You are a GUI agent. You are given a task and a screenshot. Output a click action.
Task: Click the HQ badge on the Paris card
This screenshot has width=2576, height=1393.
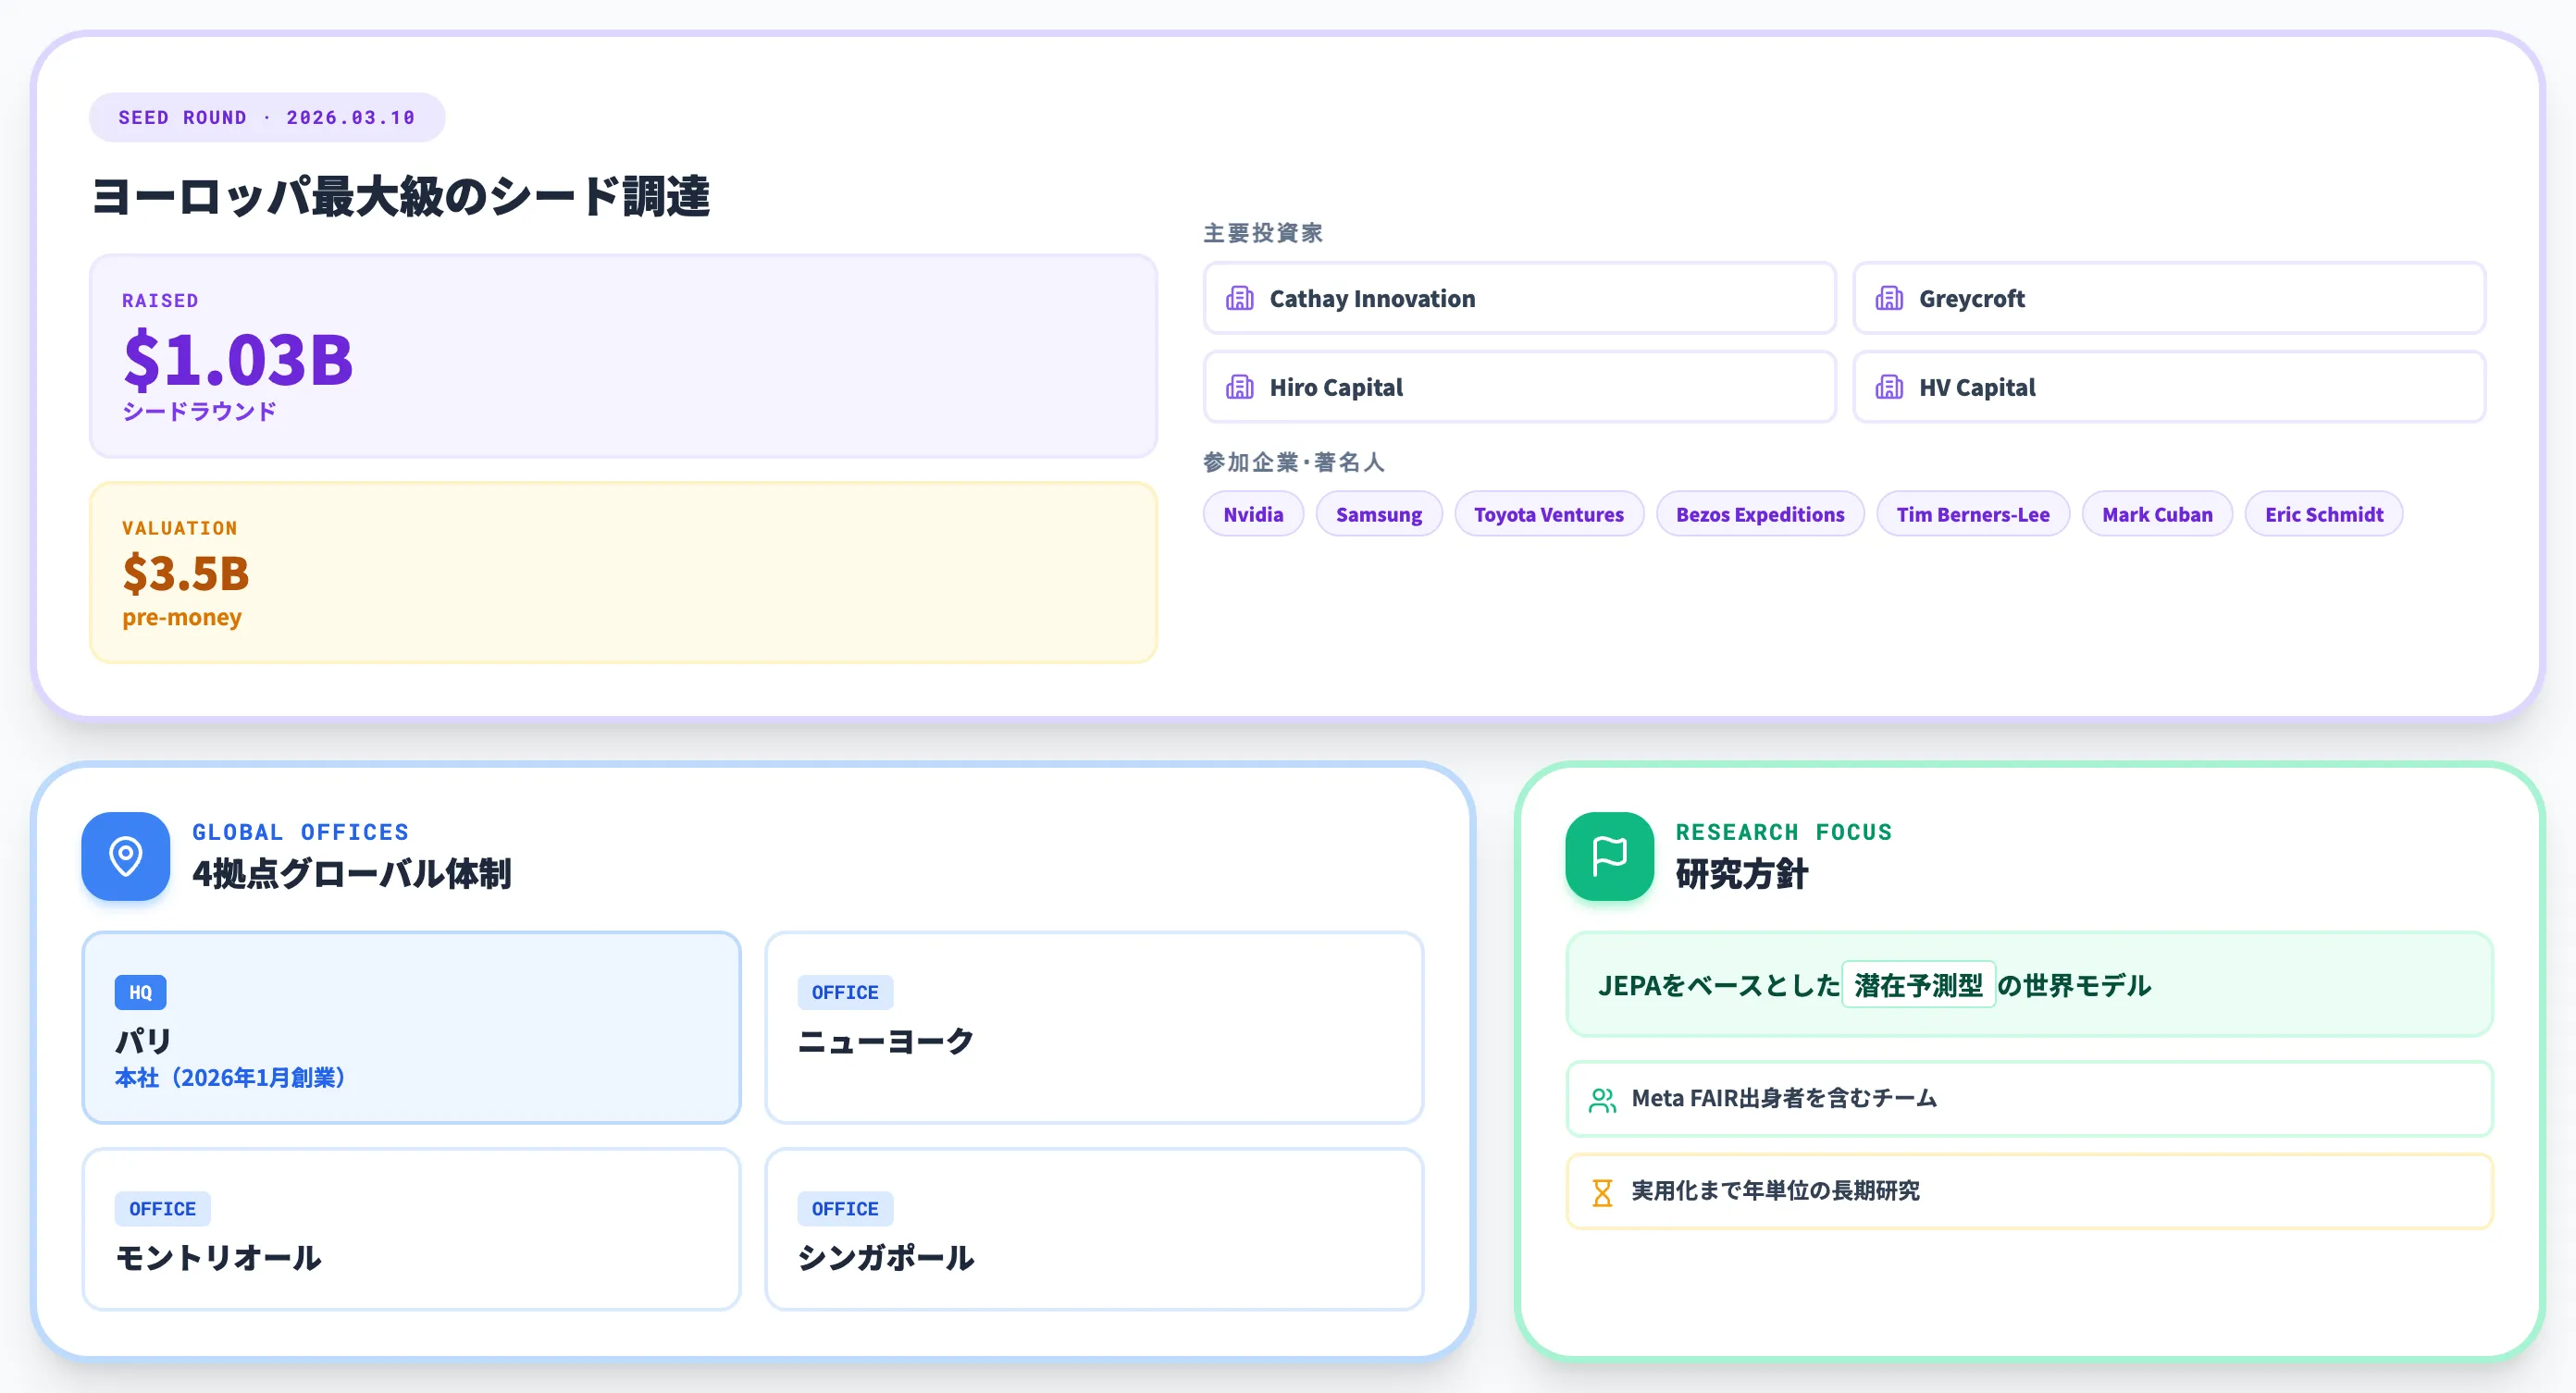tap(140, 992)
